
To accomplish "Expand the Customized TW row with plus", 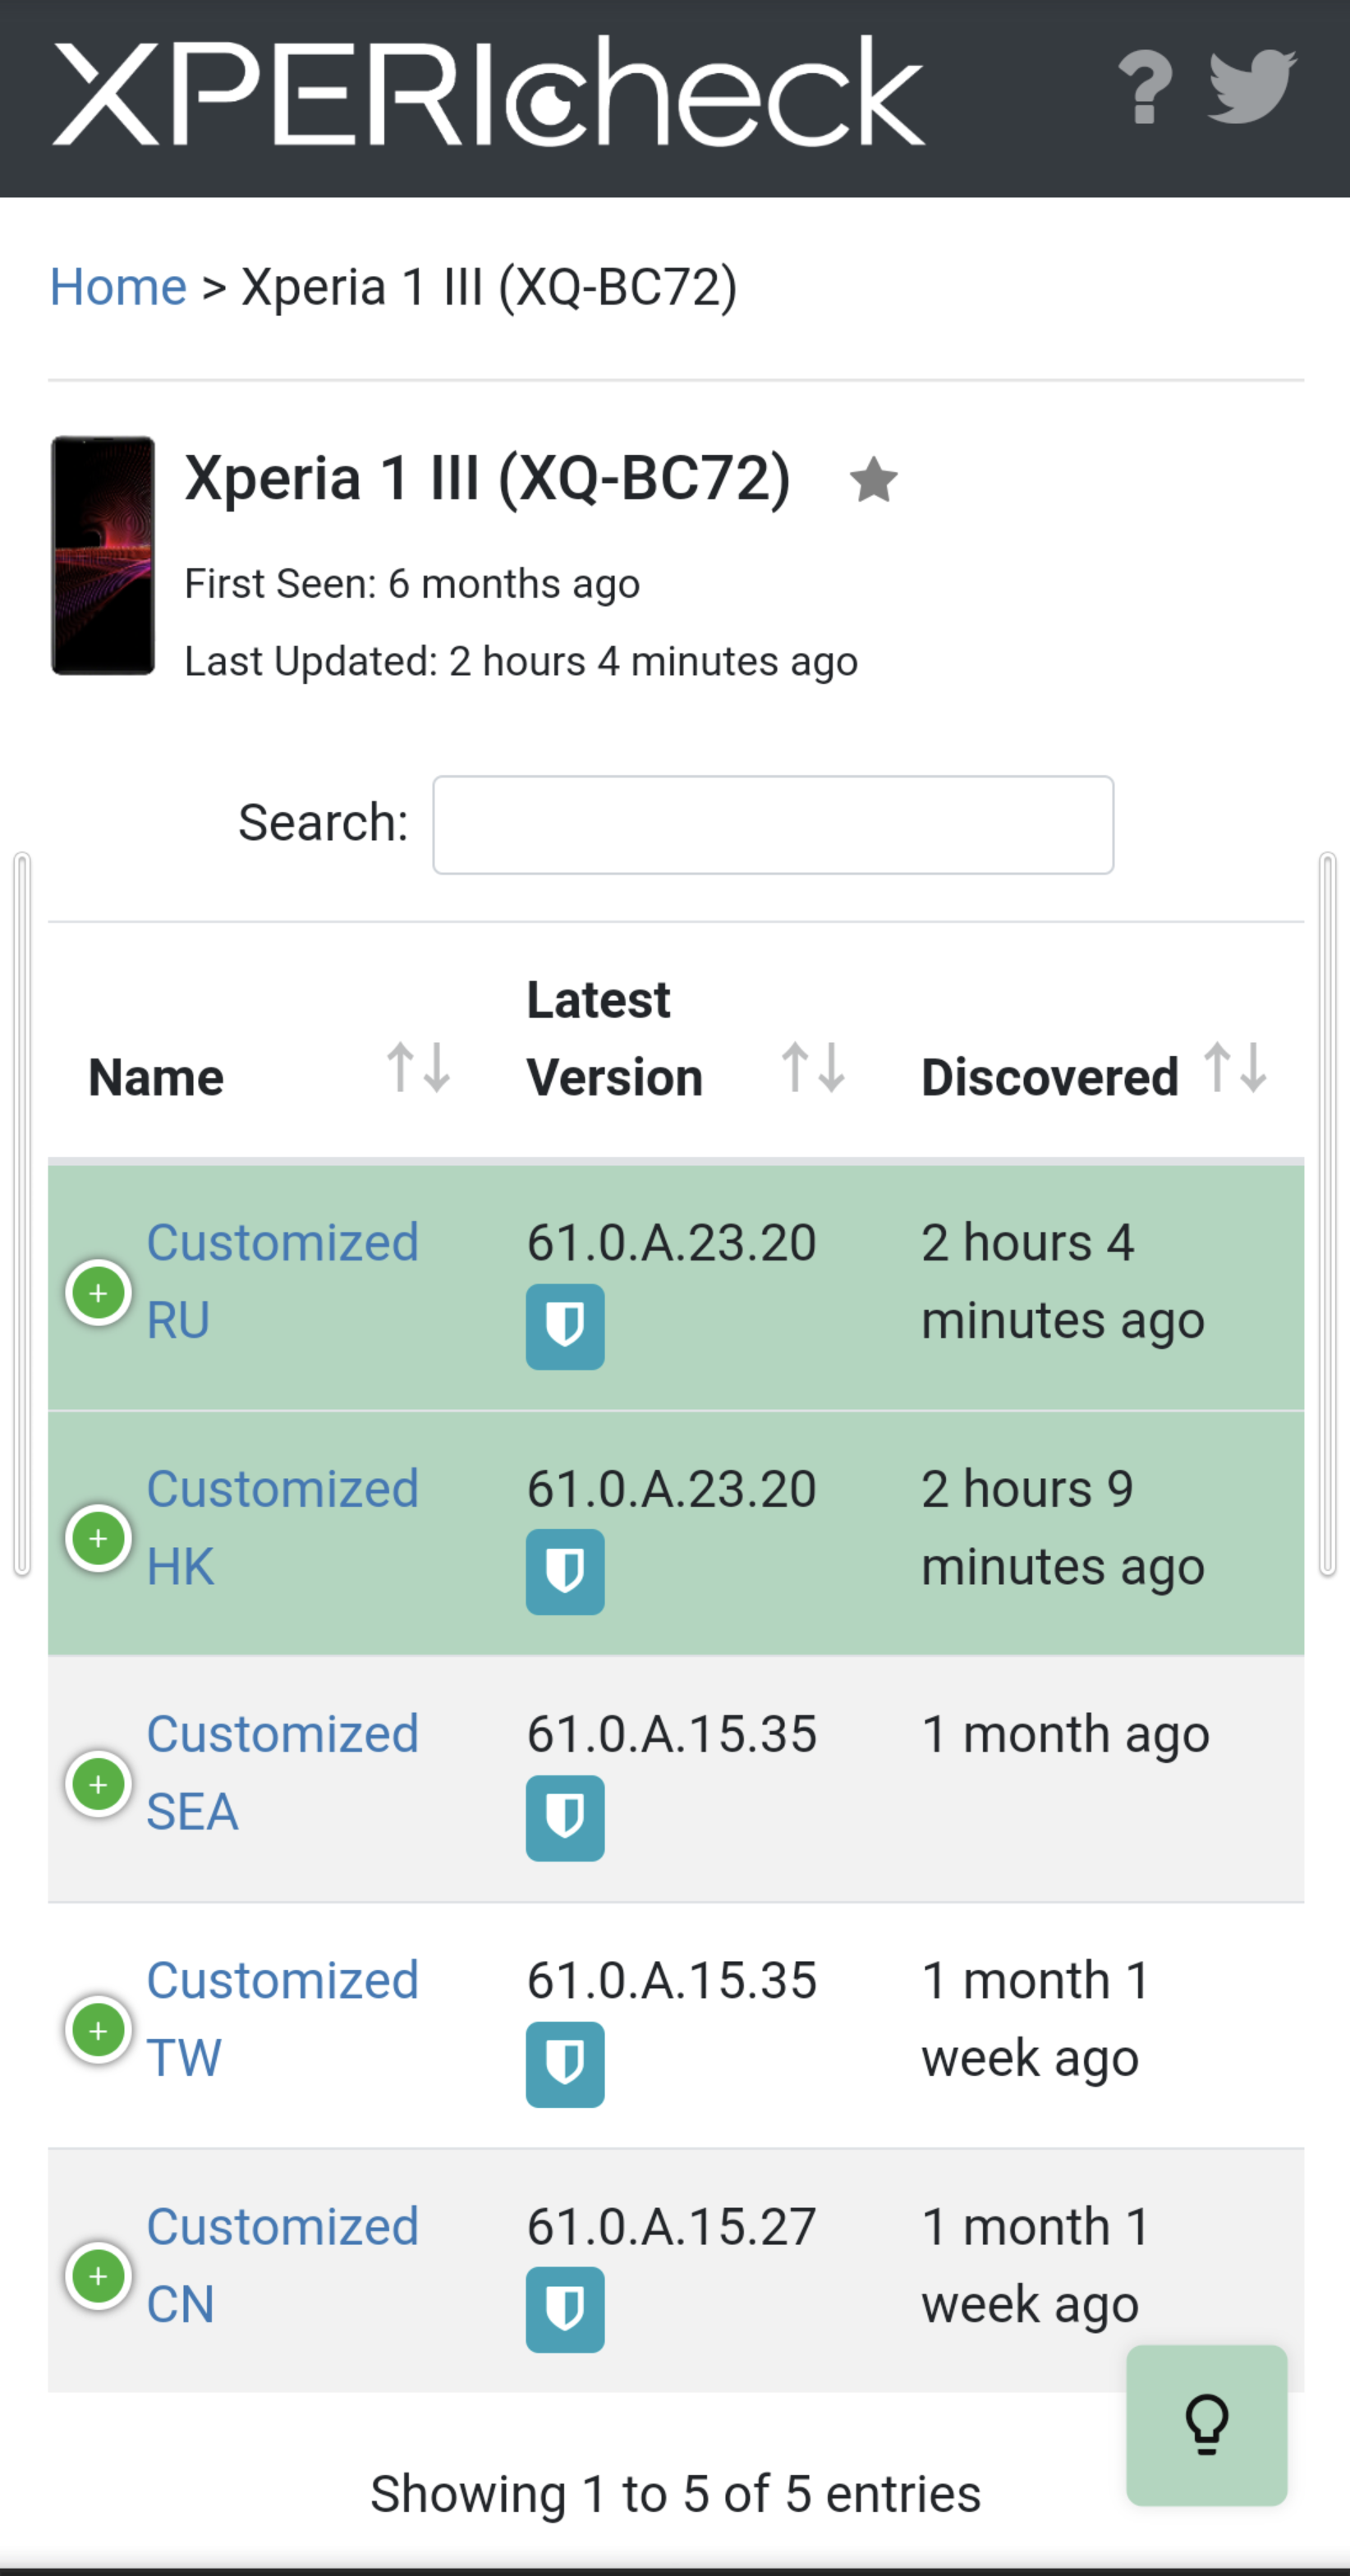I will 98,2030.
